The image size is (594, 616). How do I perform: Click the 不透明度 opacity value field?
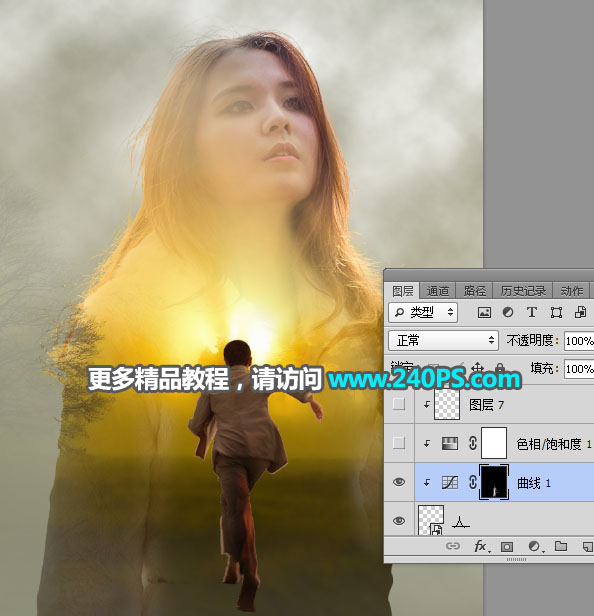579,341
